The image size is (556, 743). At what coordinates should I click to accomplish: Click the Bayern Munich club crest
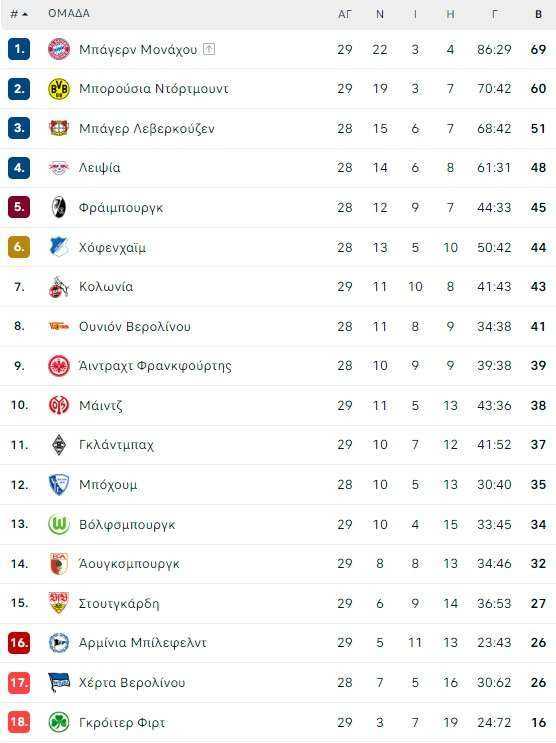[59, 49]
